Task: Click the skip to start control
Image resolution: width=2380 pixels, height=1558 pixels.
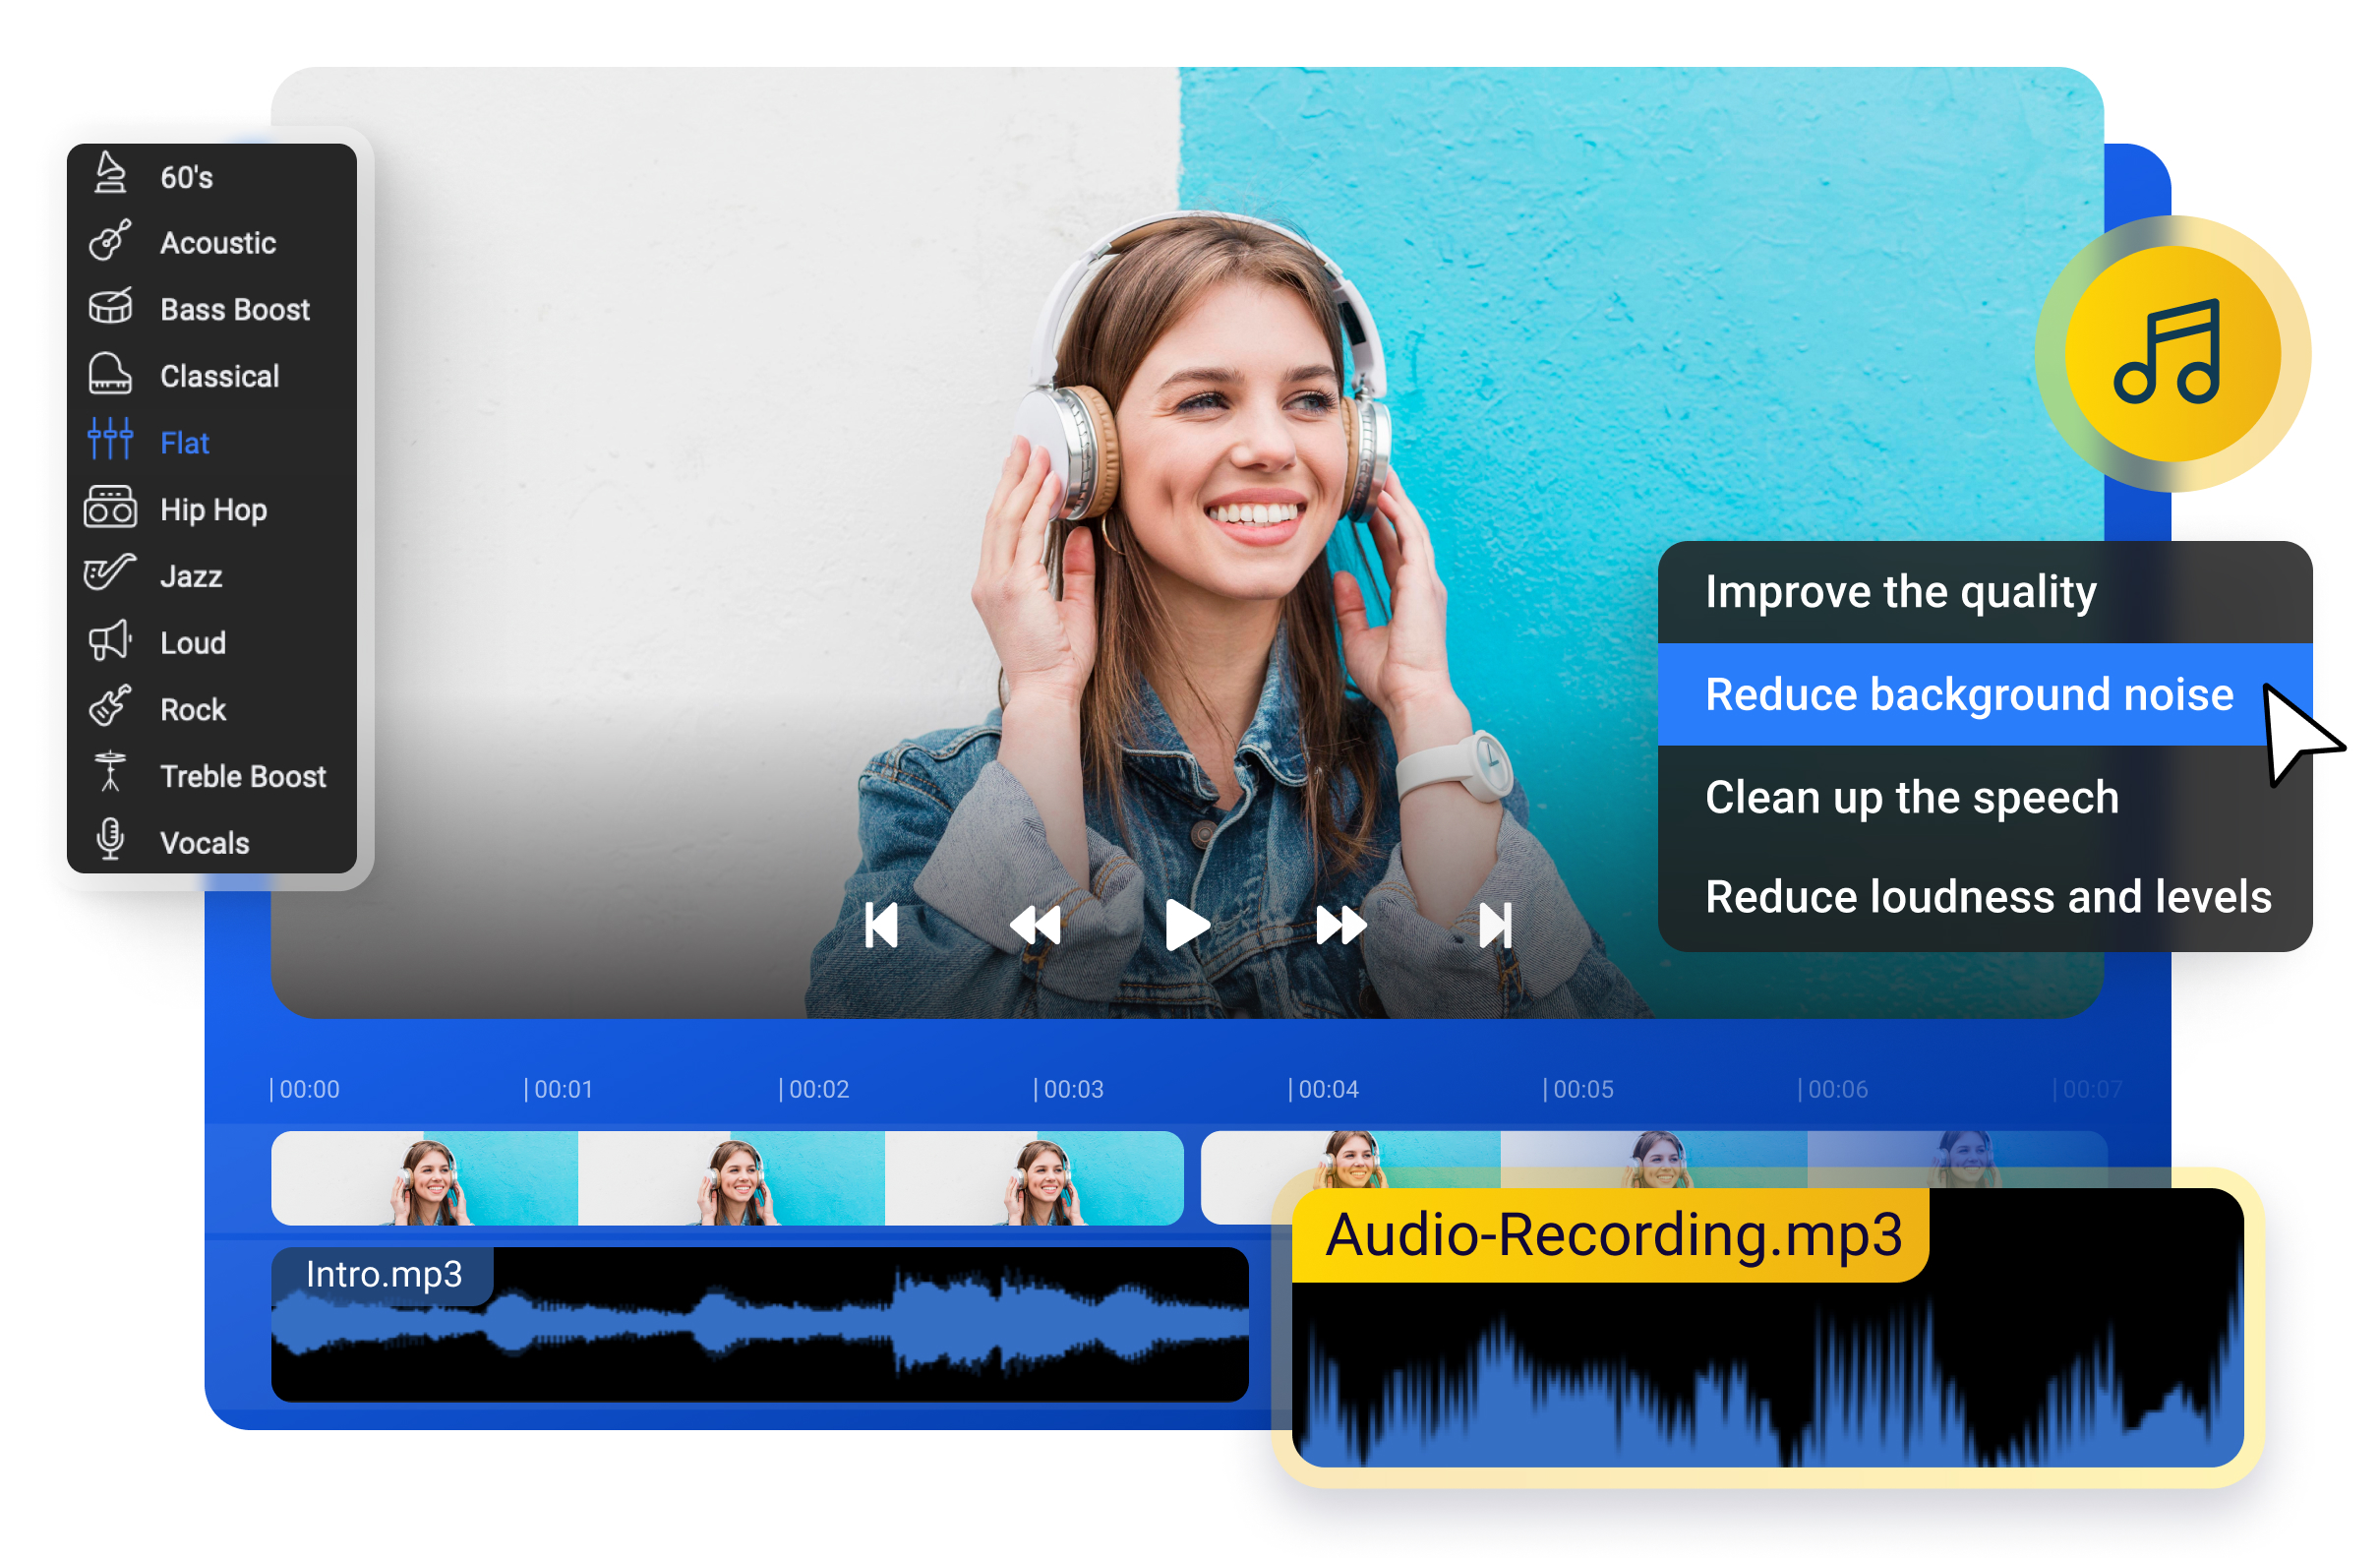Action: pyautogui.click(x=884, y=924)
